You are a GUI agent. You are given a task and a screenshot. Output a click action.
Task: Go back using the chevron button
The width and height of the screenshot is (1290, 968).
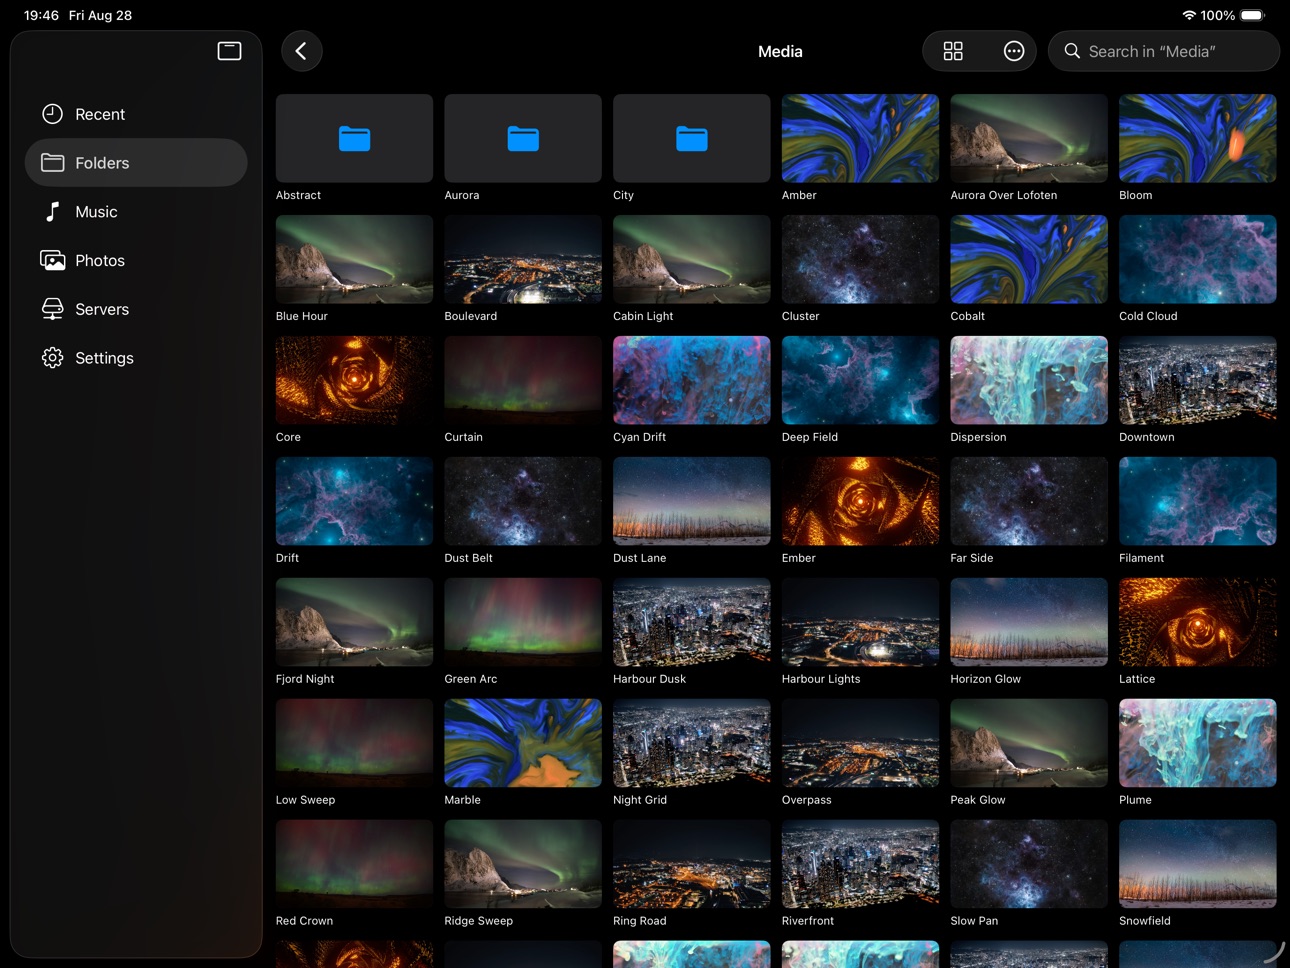pos(301,51)
